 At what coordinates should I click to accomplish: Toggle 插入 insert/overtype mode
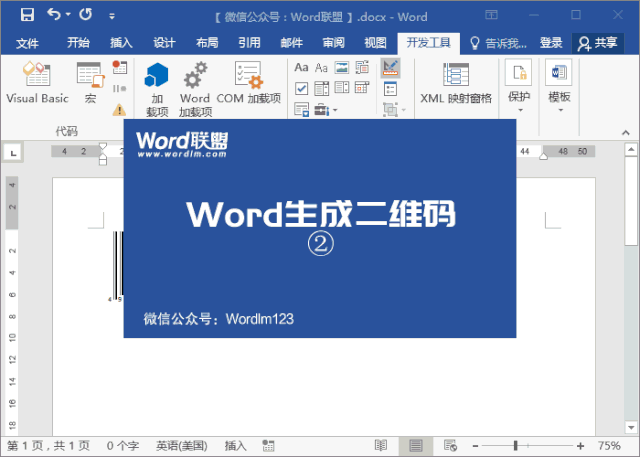point(236,446)
